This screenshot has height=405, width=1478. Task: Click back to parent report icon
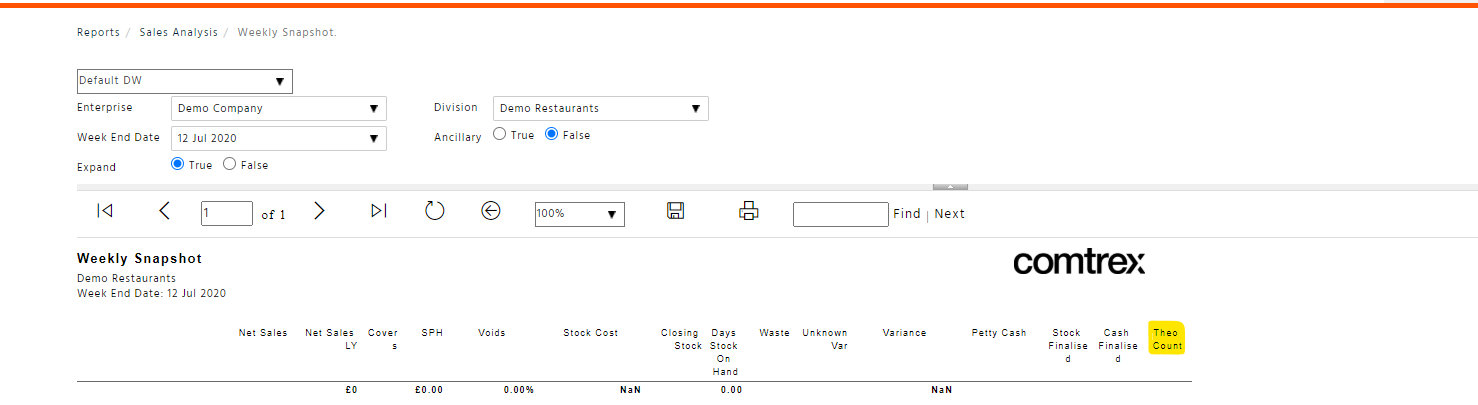pos(491,211)
